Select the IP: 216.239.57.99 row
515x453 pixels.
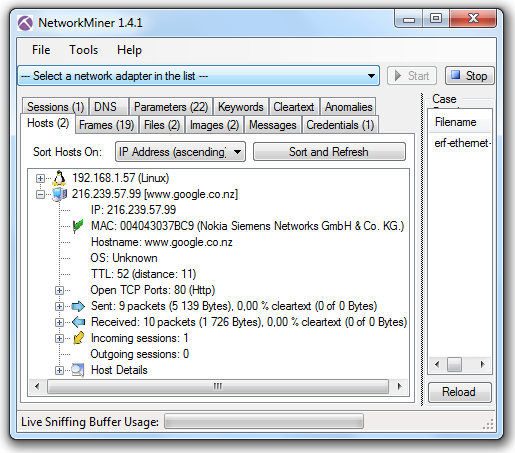(x=133, y=210)
